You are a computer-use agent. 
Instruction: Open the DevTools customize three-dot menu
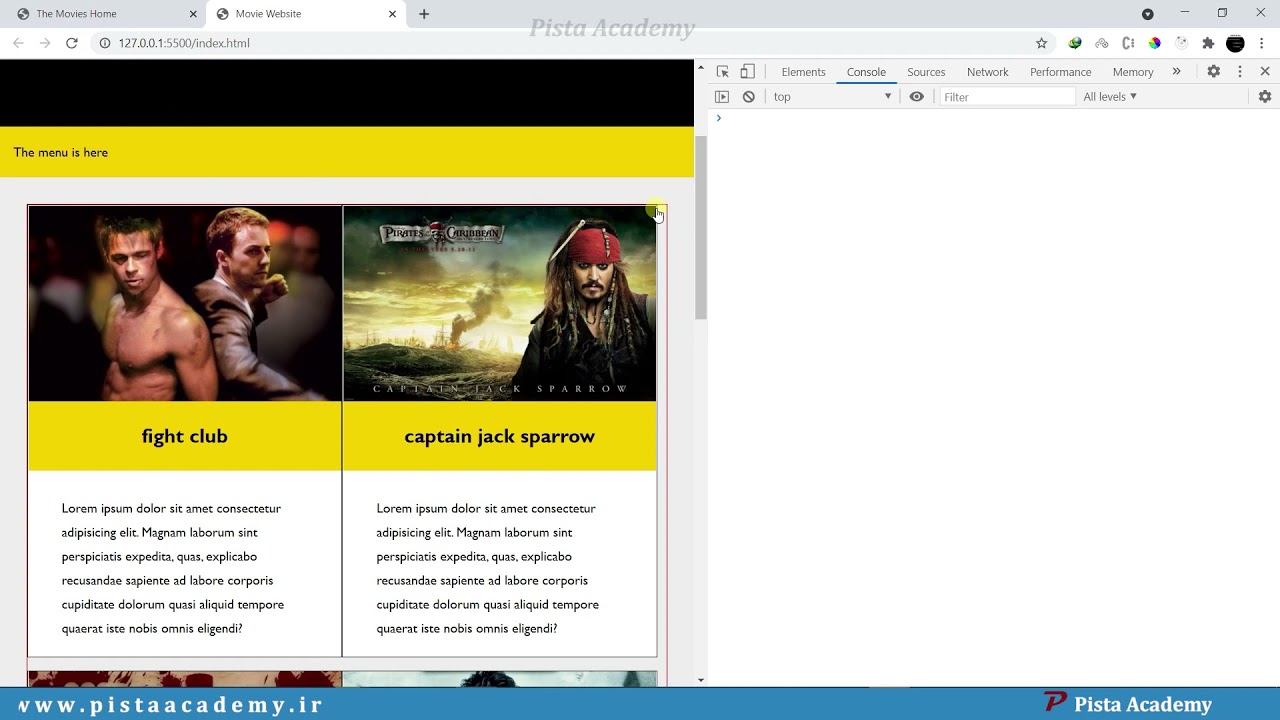click(1240, 72)
